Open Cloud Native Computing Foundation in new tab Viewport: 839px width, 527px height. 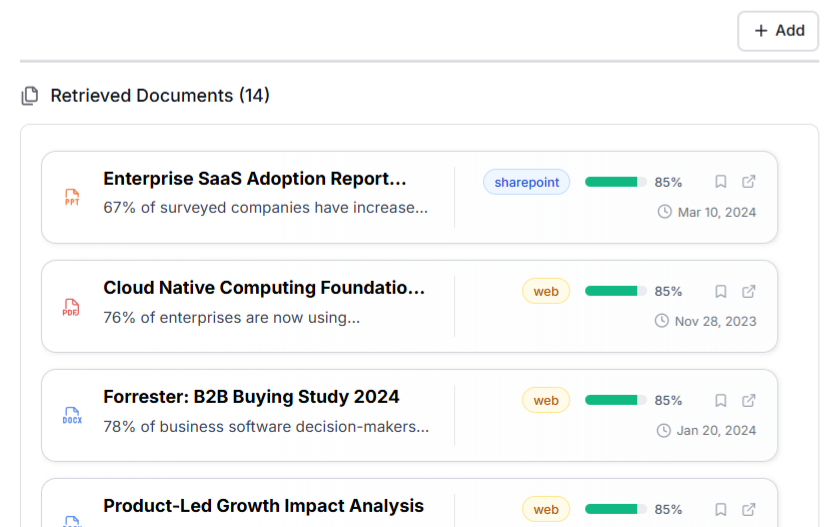(x=749, y=291)
